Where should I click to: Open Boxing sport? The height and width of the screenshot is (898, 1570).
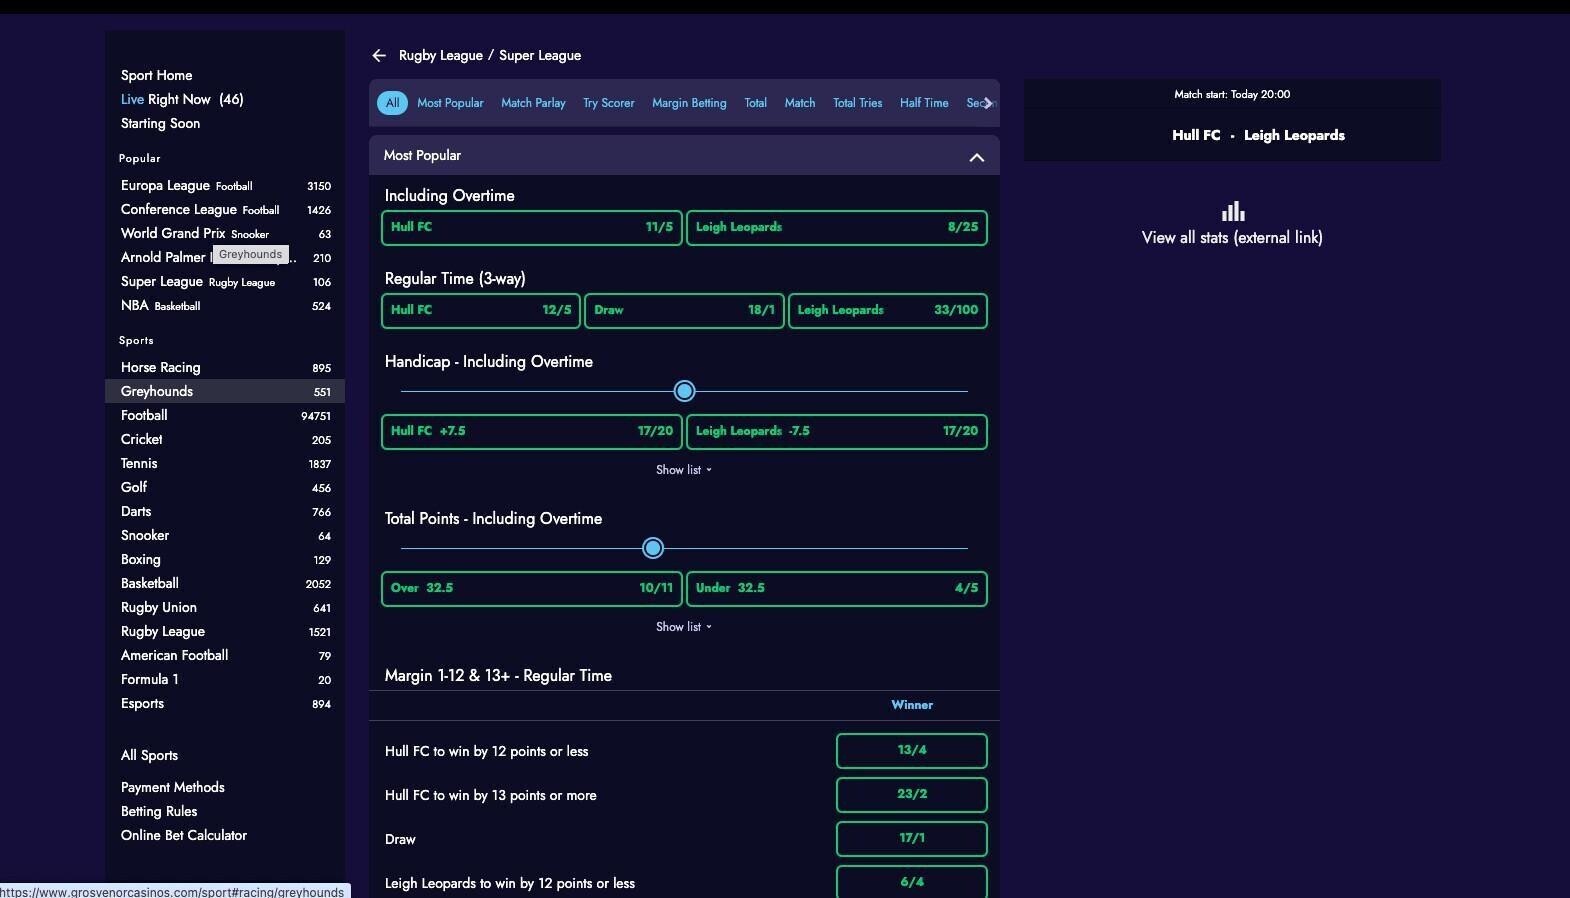click(x=225, y=560)
